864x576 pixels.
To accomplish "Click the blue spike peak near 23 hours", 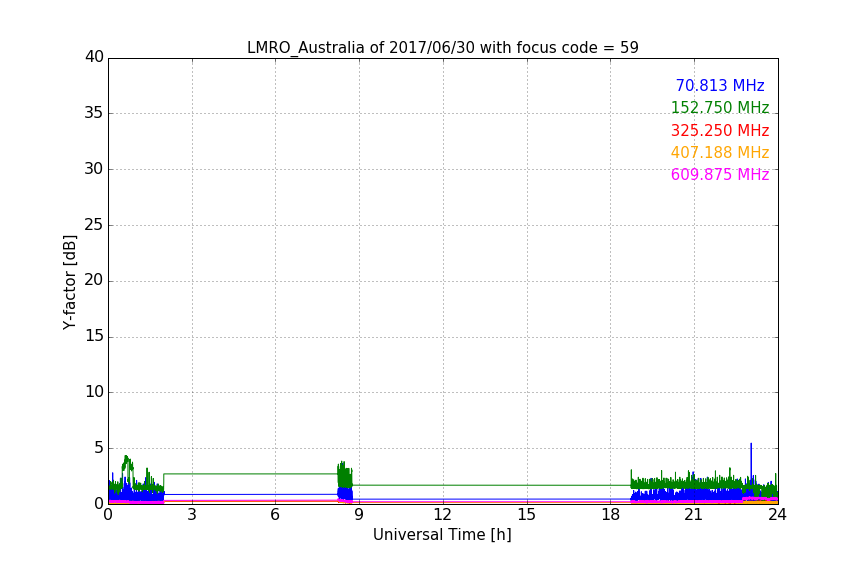I will tap(750, 444).
